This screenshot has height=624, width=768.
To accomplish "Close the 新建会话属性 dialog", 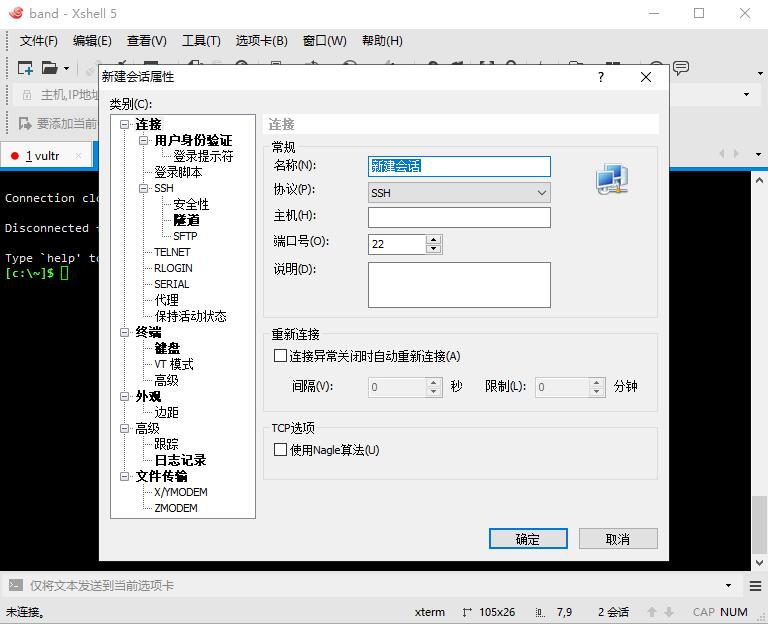I will (646, 77).
